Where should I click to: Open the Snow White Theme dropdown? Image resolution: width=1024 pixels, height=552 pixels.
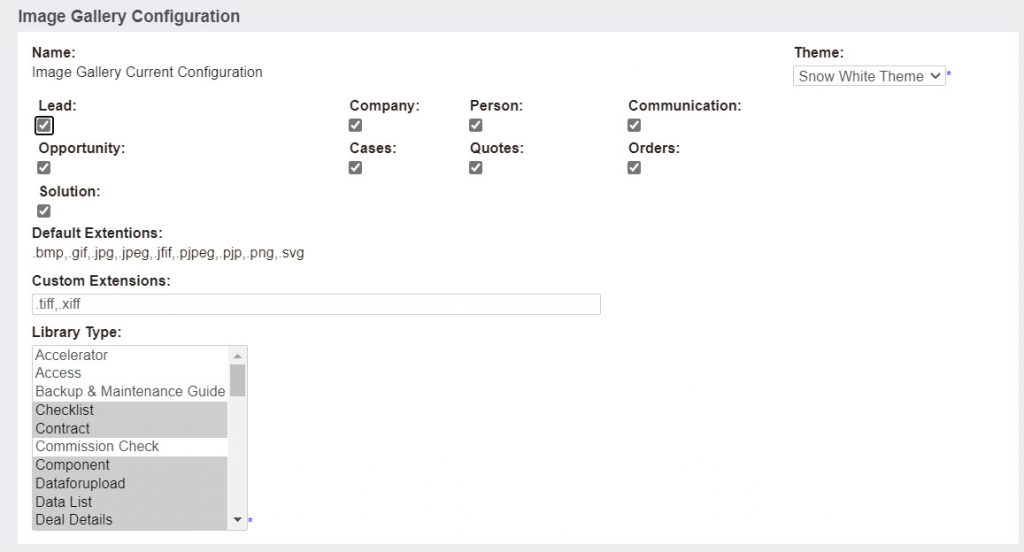[x=868, y=76]
